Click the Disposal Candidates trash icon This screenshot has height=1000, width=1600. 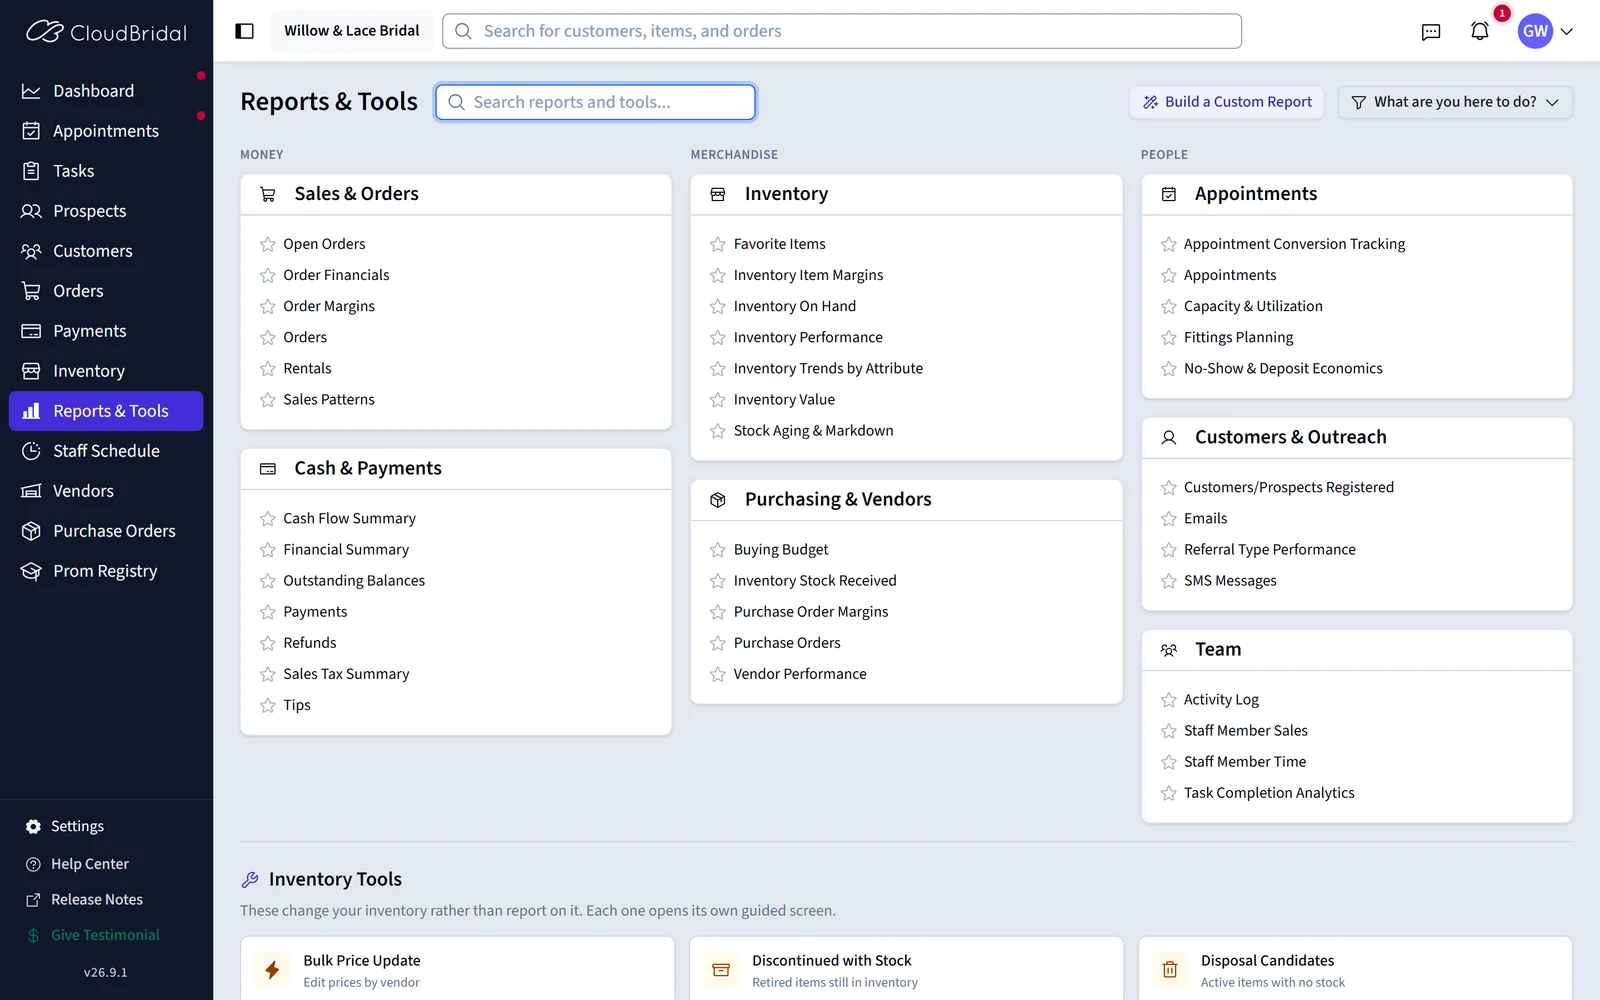[x=1170, y=969]
